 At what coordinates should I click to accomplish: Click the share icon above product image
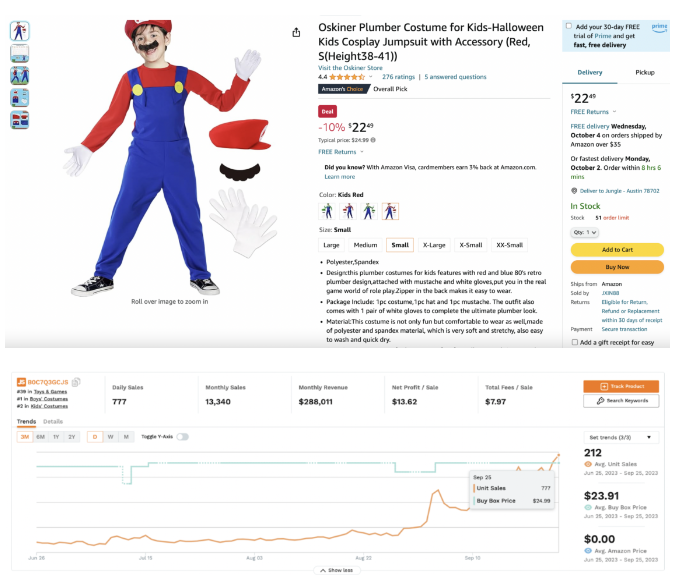[296, 32]
